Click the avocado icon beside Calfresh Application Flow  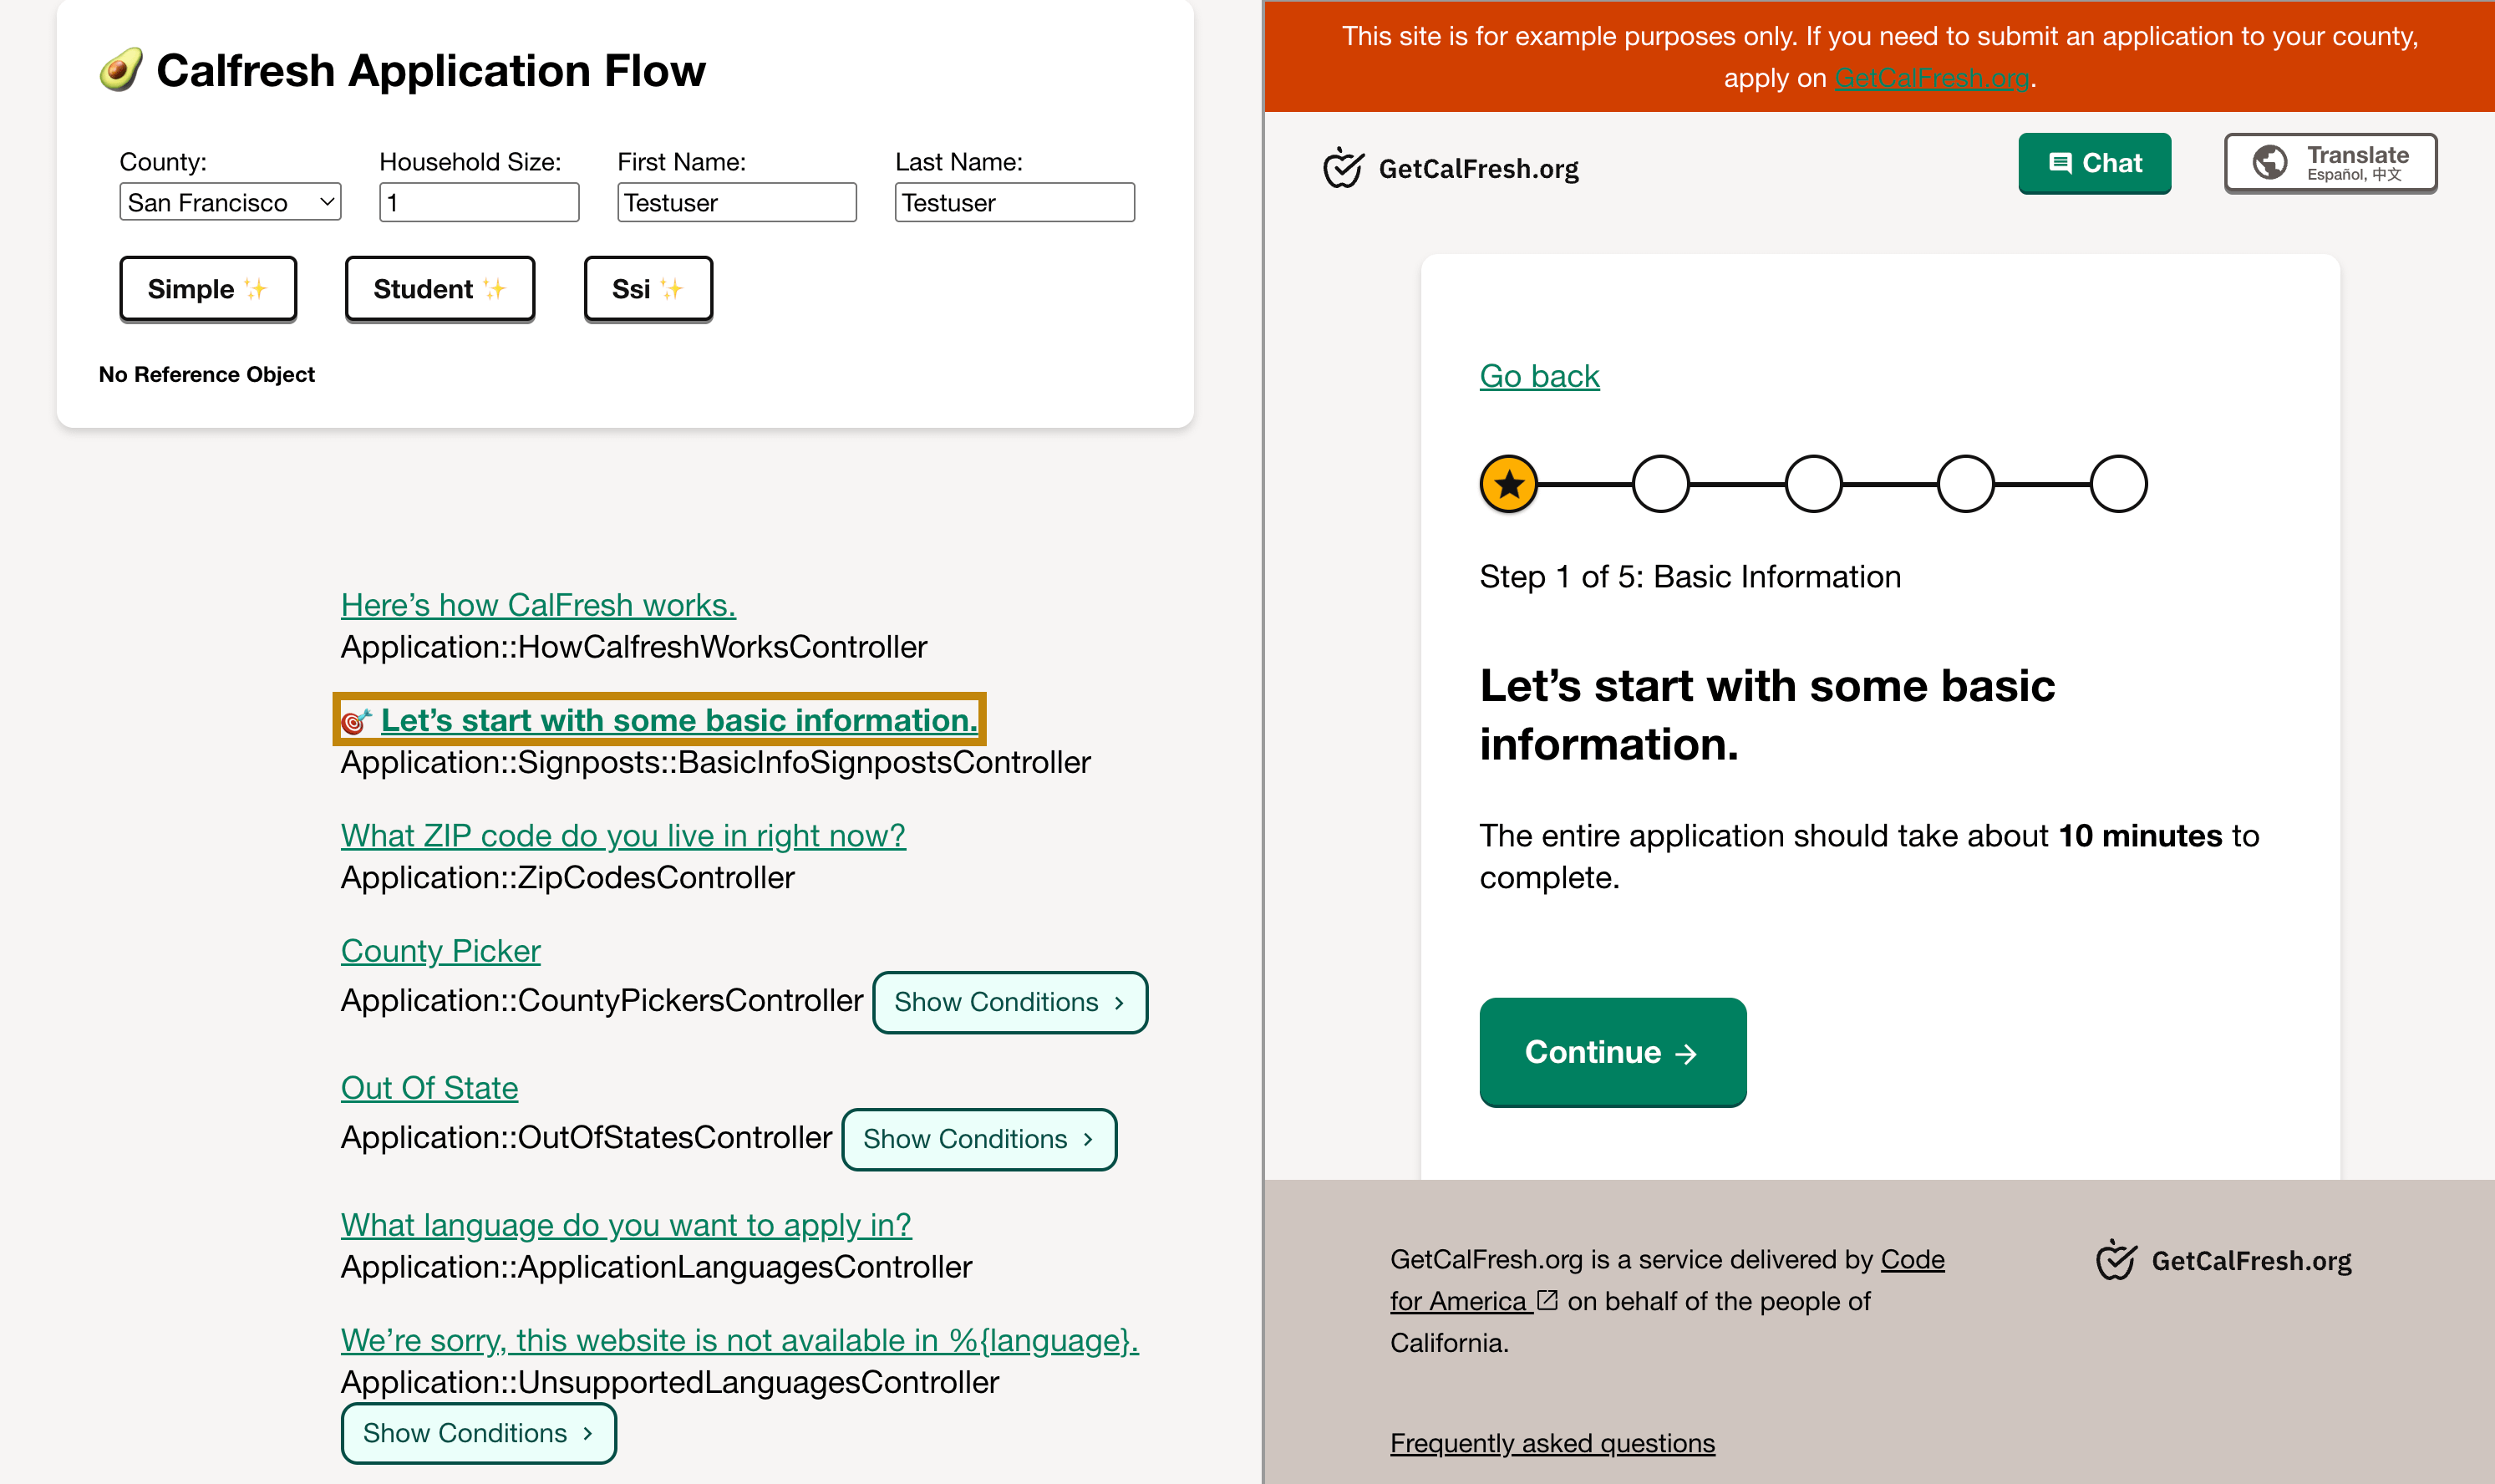coord(121,70)
